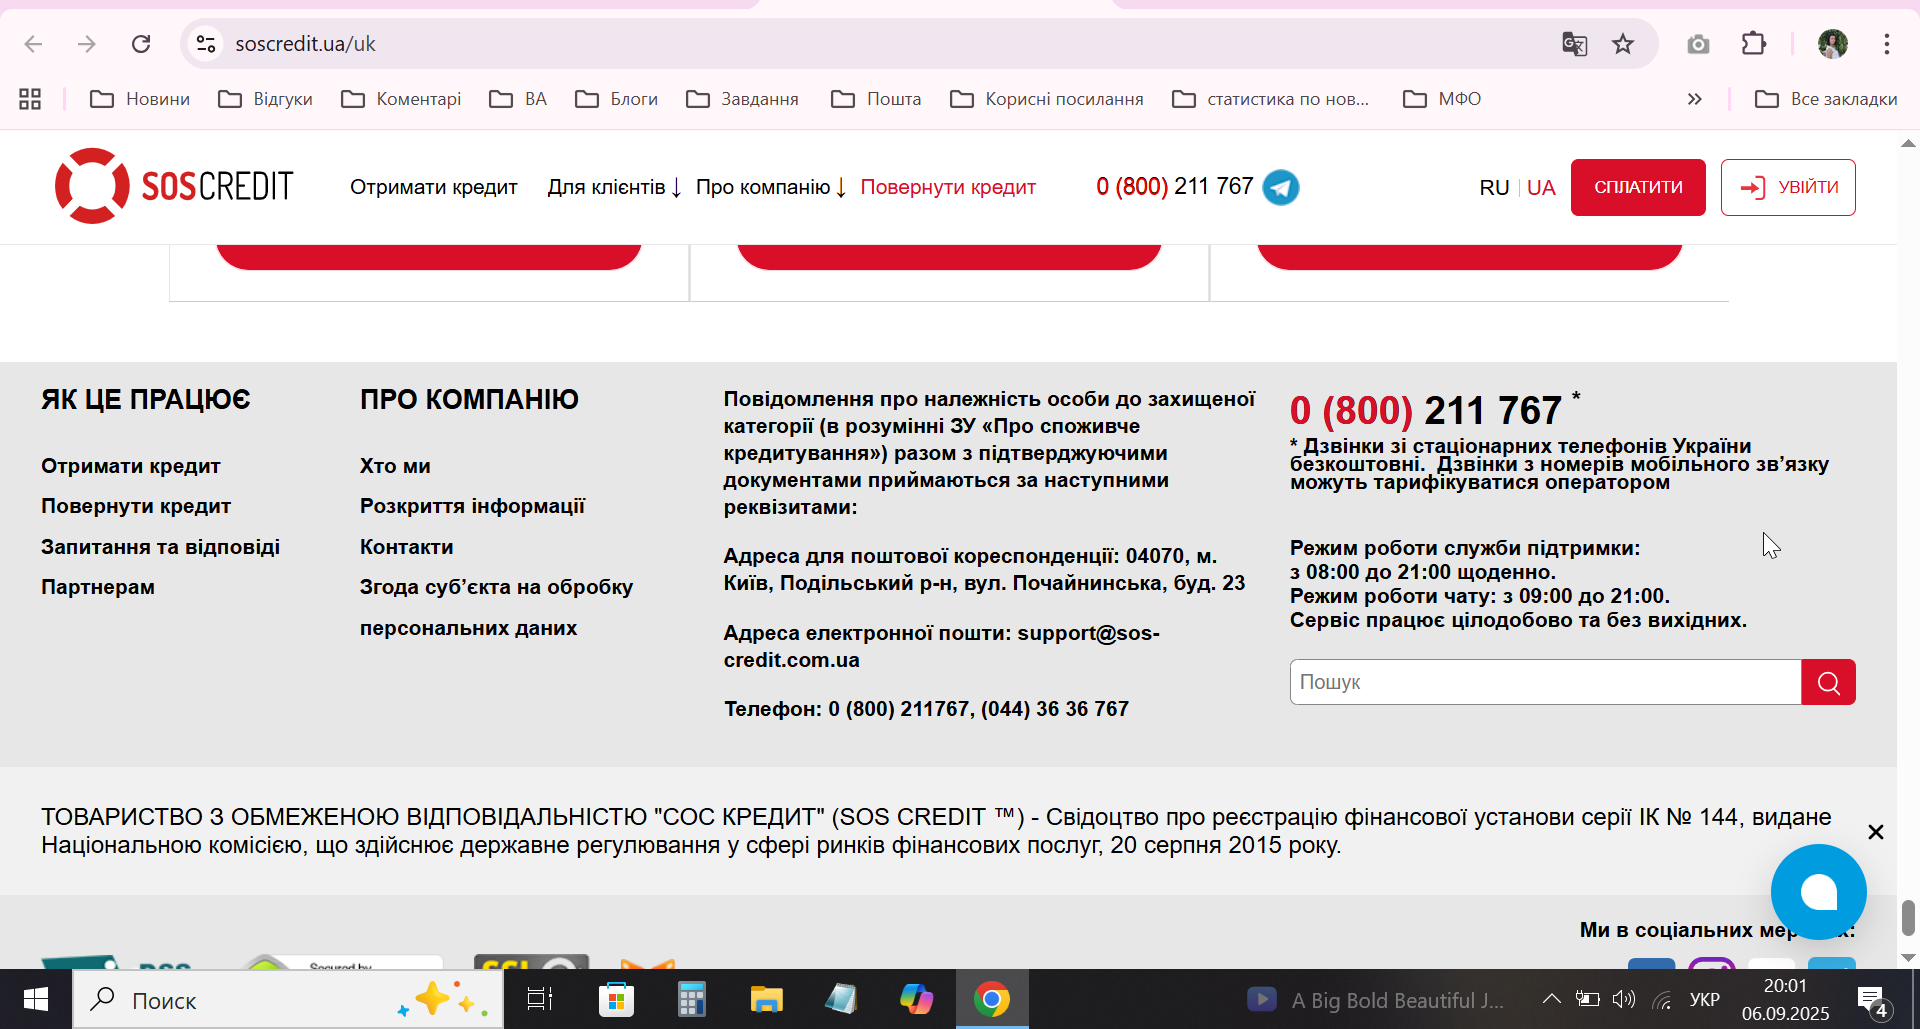Screen dimensions: 1920x1029
Task: Open the apps grid in bookmarks bar
Action: coord(30,99)
